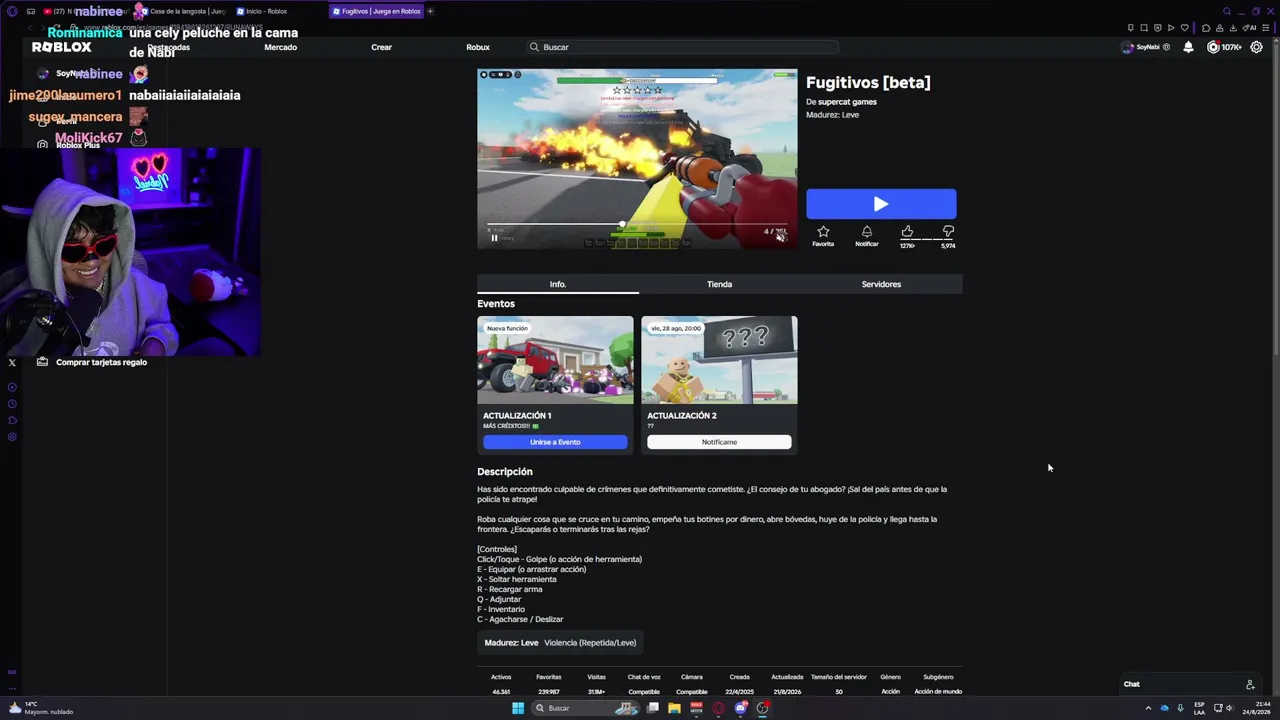
Task: Open the Actualización 2 event thumbnail
Action: click(719, 360)
